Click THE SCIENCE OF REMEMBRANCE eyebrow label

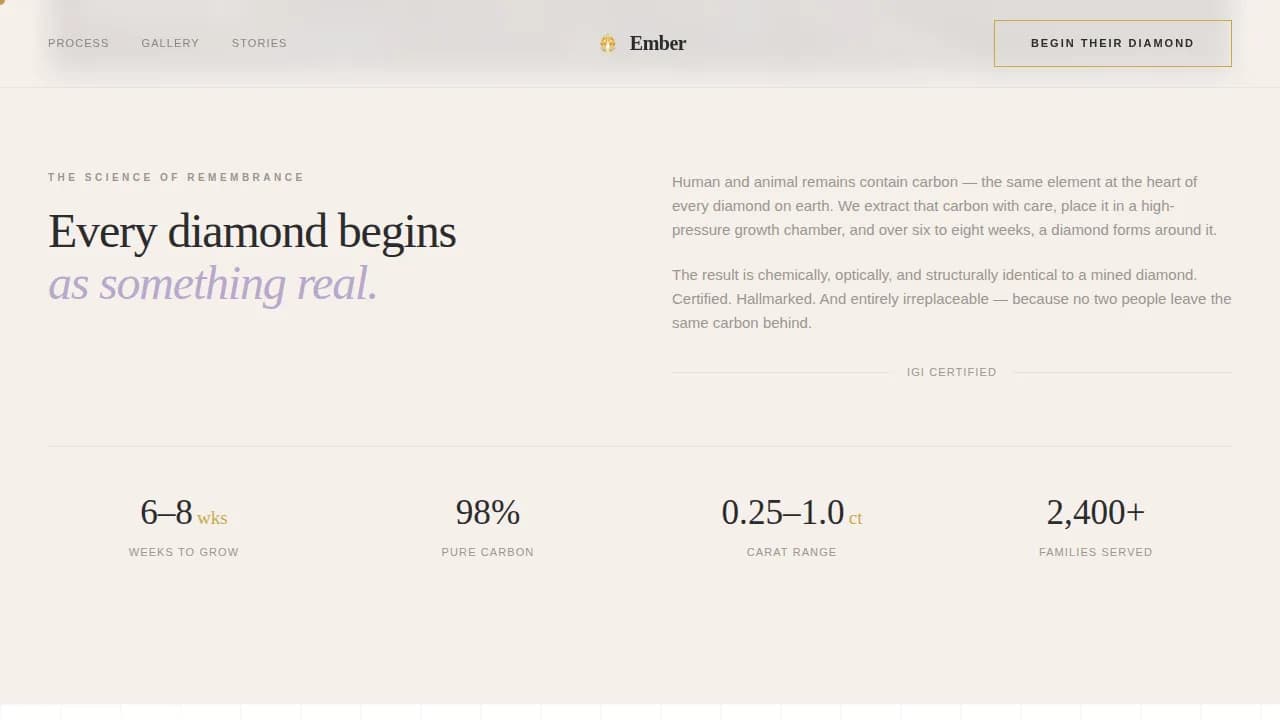click(x=176, y=177)
